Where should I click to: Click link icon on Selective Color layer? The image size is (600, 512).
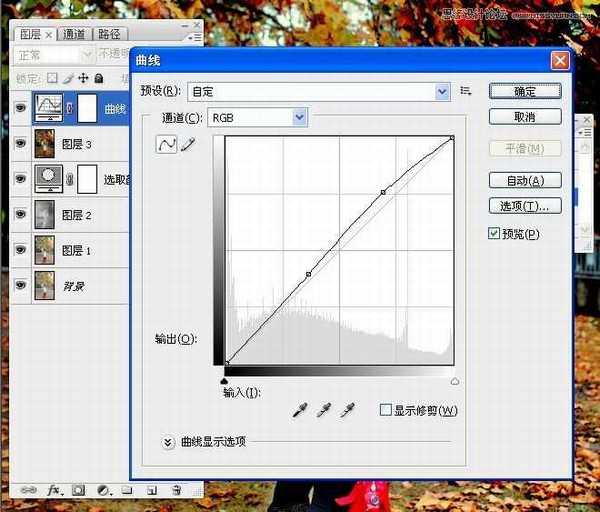pyautogui.click(x=69, y=179)
